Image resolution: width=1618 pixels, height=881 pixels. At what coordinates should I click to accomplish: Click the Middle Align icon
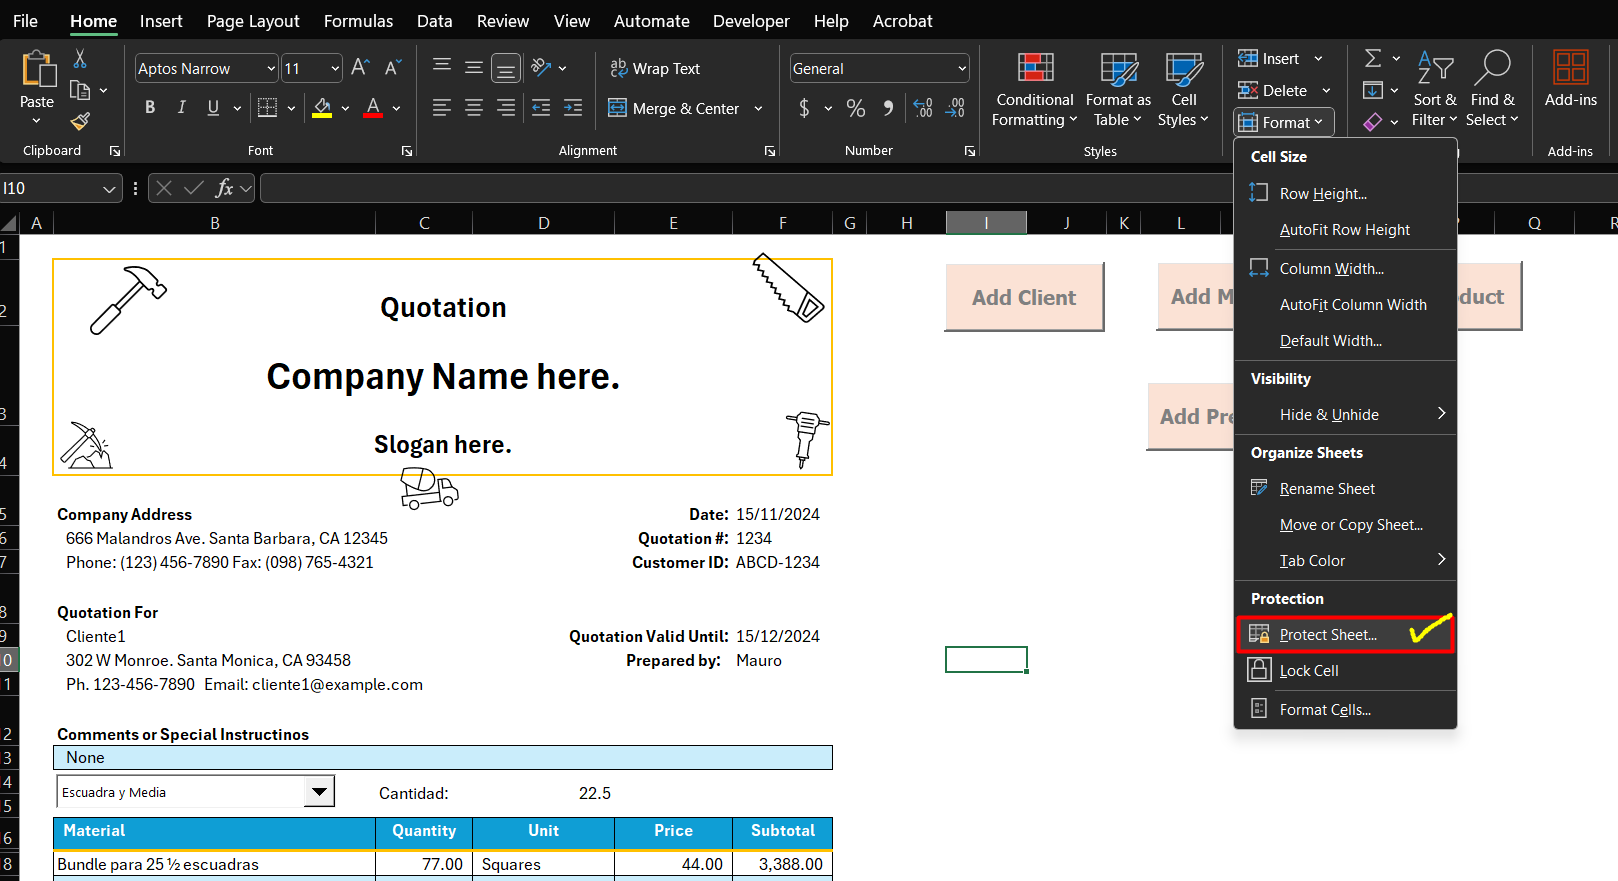[x=474, y=67]
